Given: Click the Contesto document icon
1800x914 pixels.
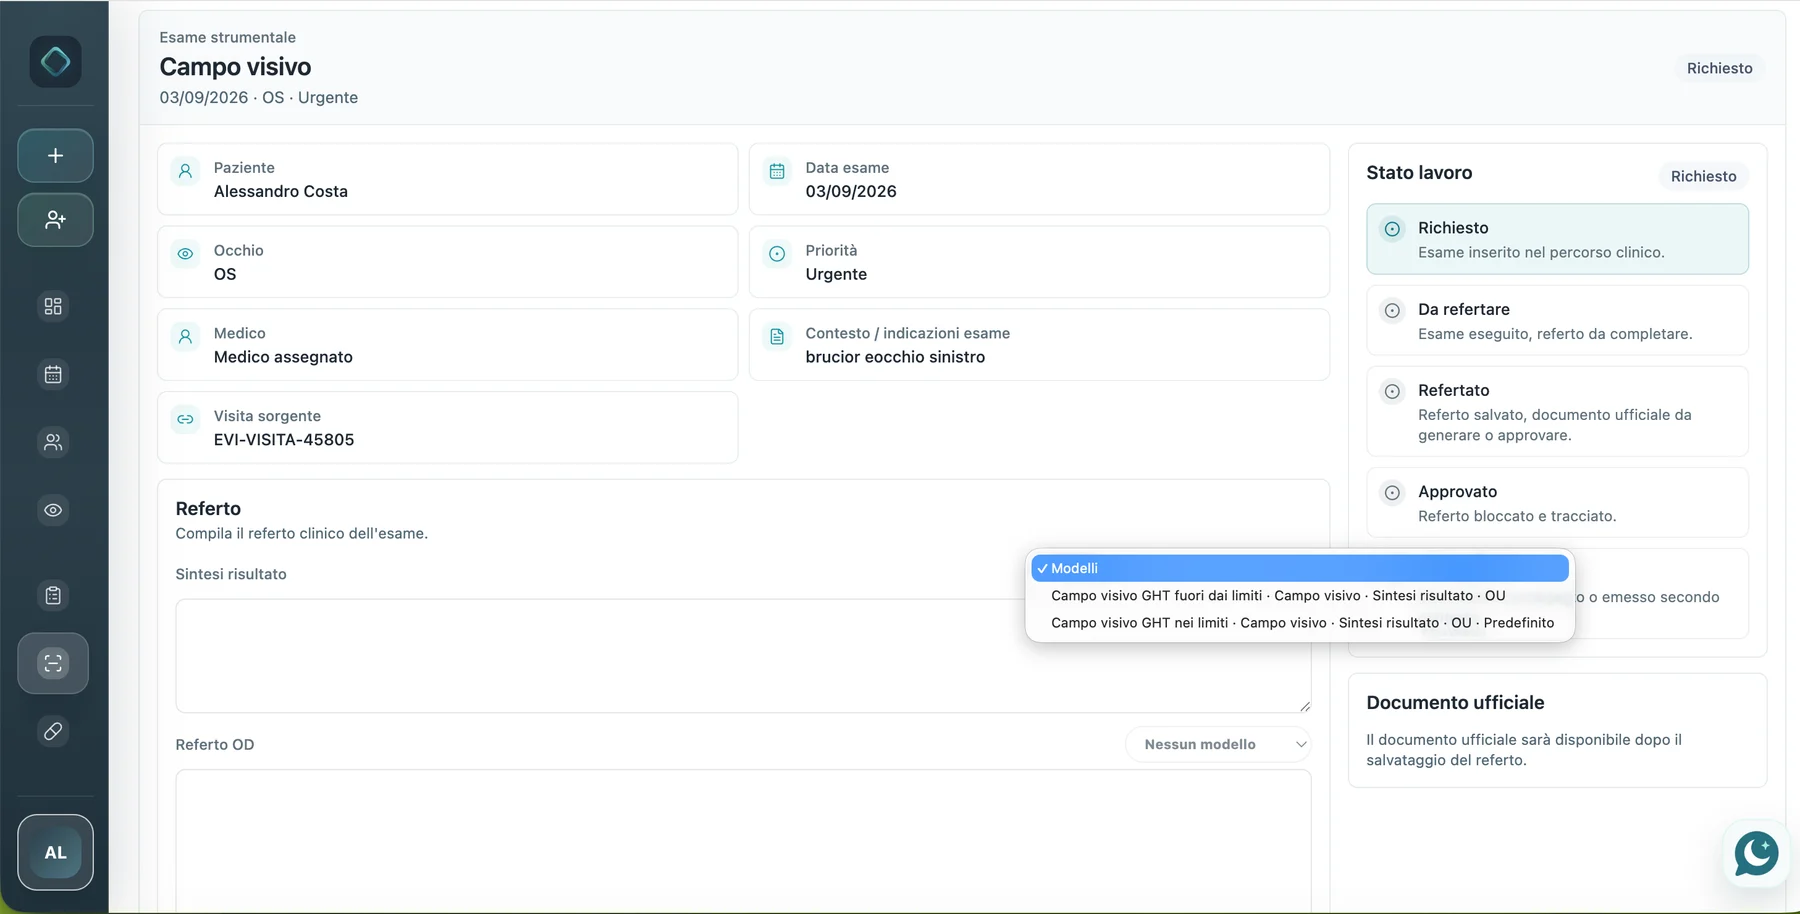Looking at the screenshot, I should tap(777, 337).
